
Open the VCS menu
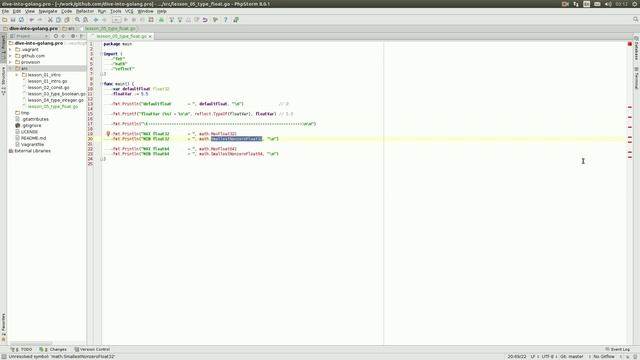(129, 11)
